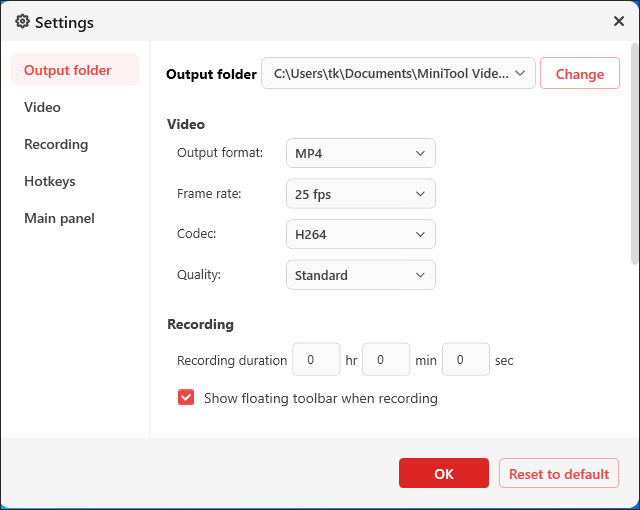
Task: Click the recording duration seconds field
Action: click(465, 359)
